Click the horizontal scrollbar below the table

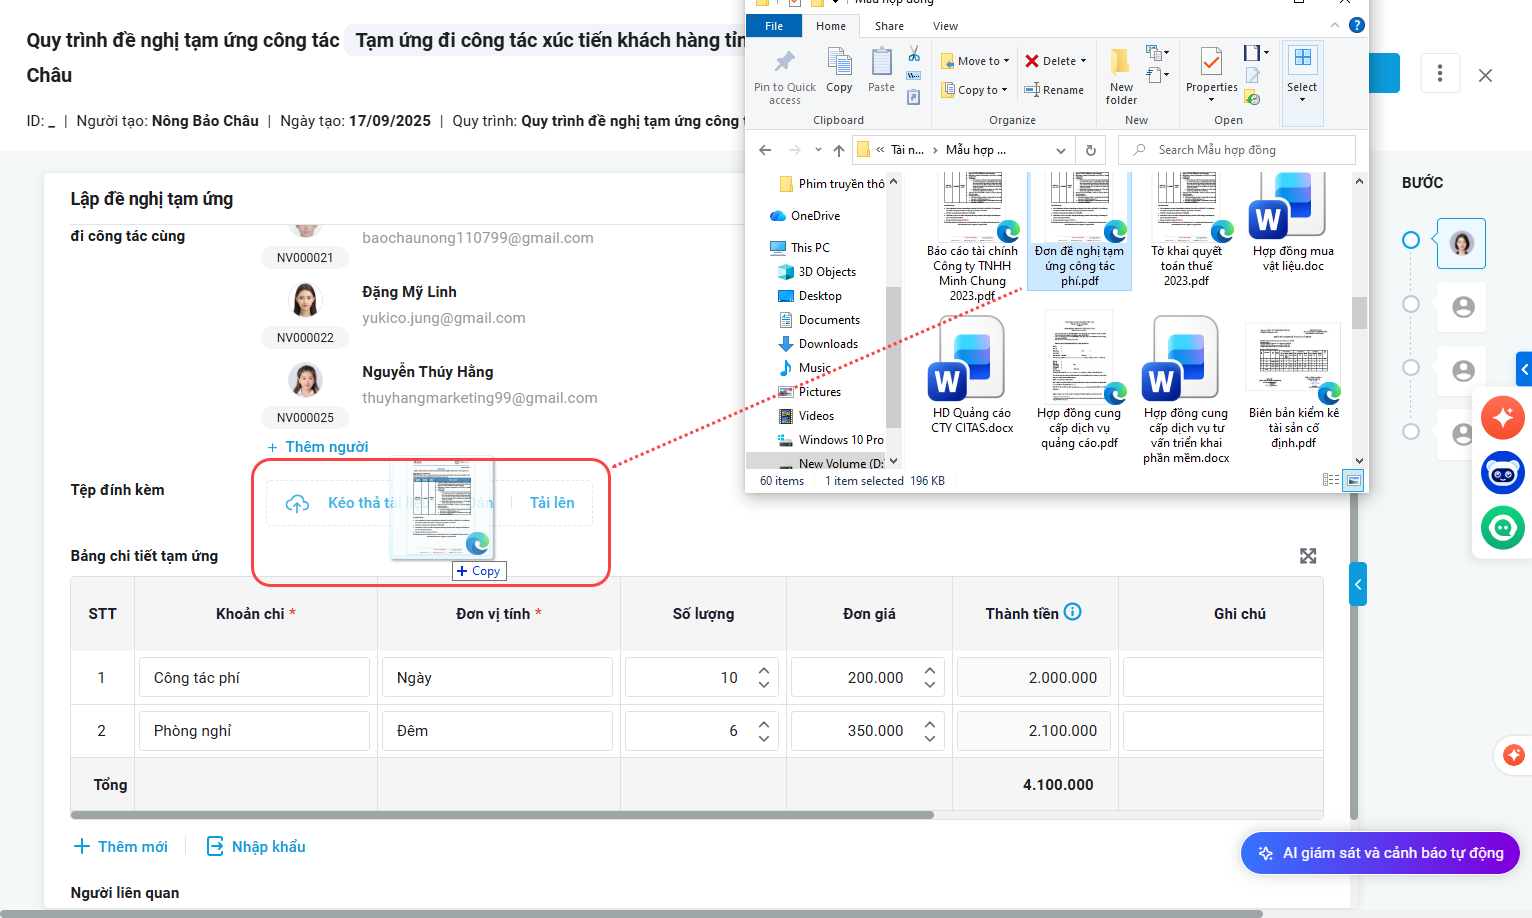click(502, 815)
